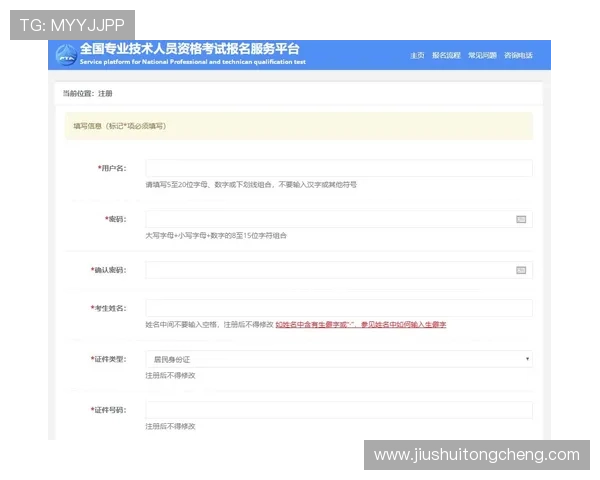Click keyboard icon in 确认密码 field
The width and height of the screenshot is (600, 480).
coord(521,270)
